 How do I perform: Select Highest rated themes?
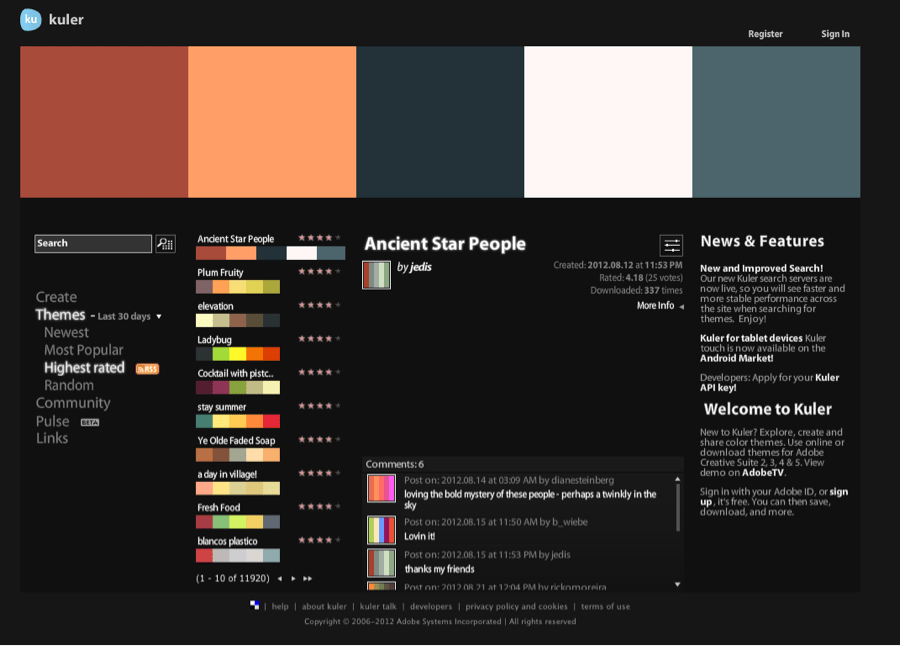84,368
